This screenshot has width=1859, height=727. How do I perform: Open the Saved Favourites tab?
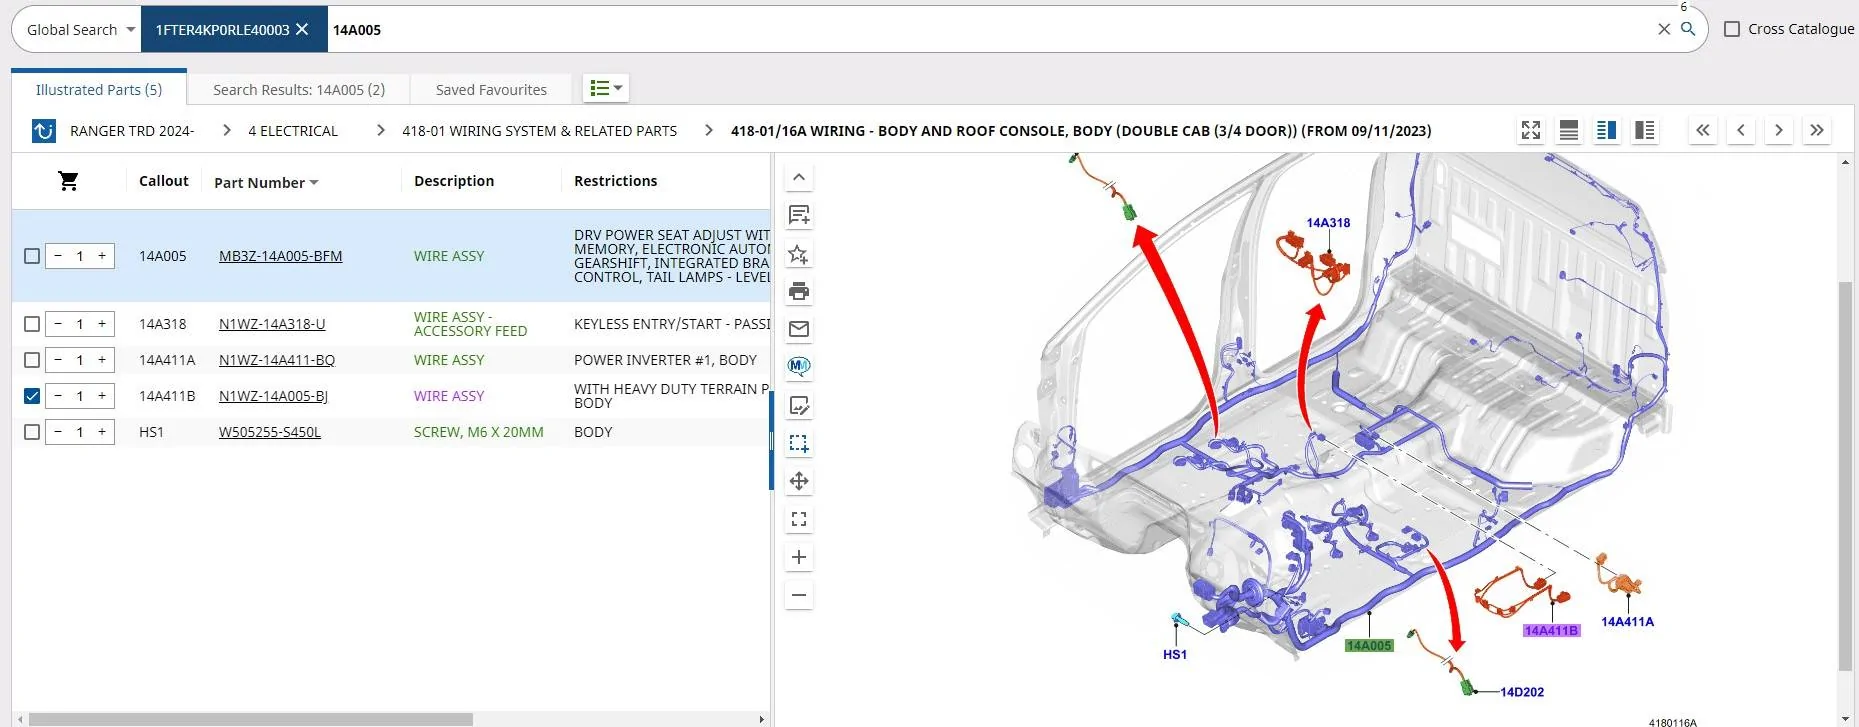(x=491, y=89)
